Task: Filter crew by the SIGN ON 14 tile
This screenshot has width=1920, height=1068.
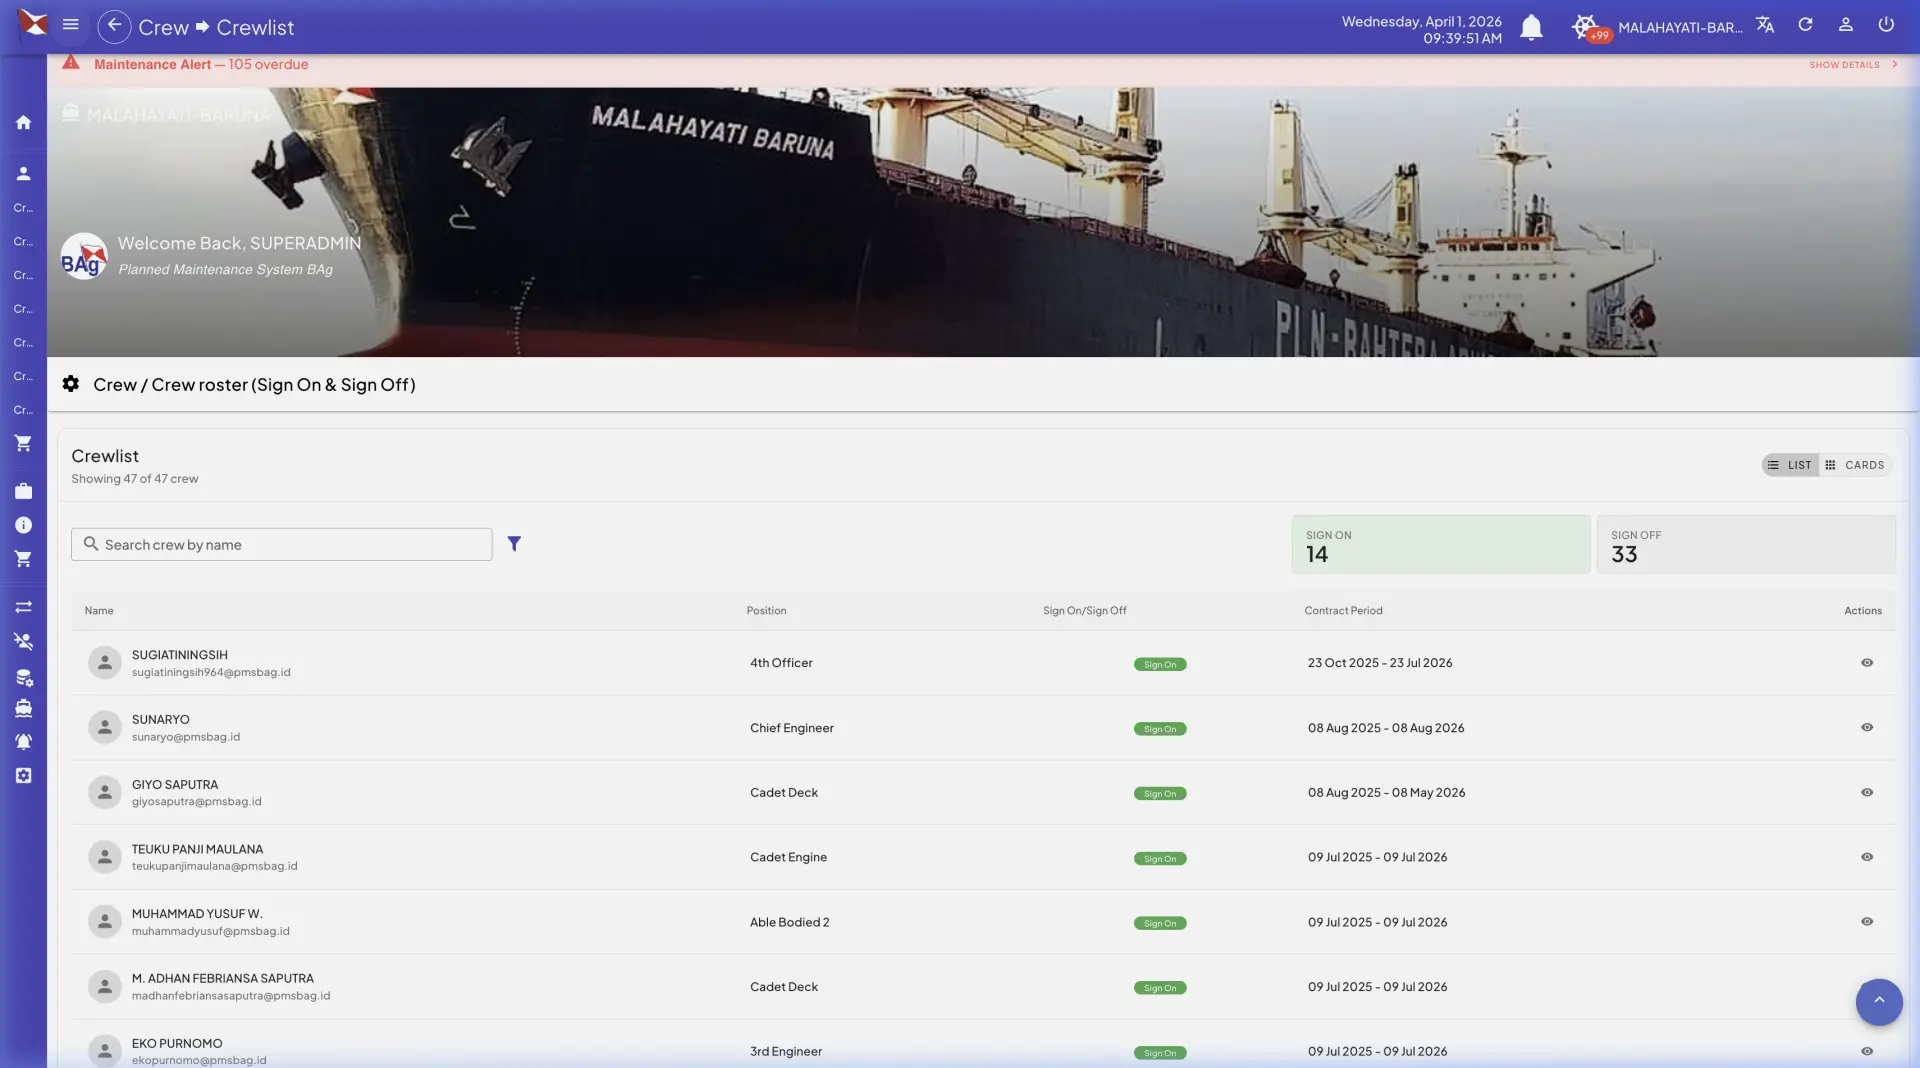Action: [1440, 544]
